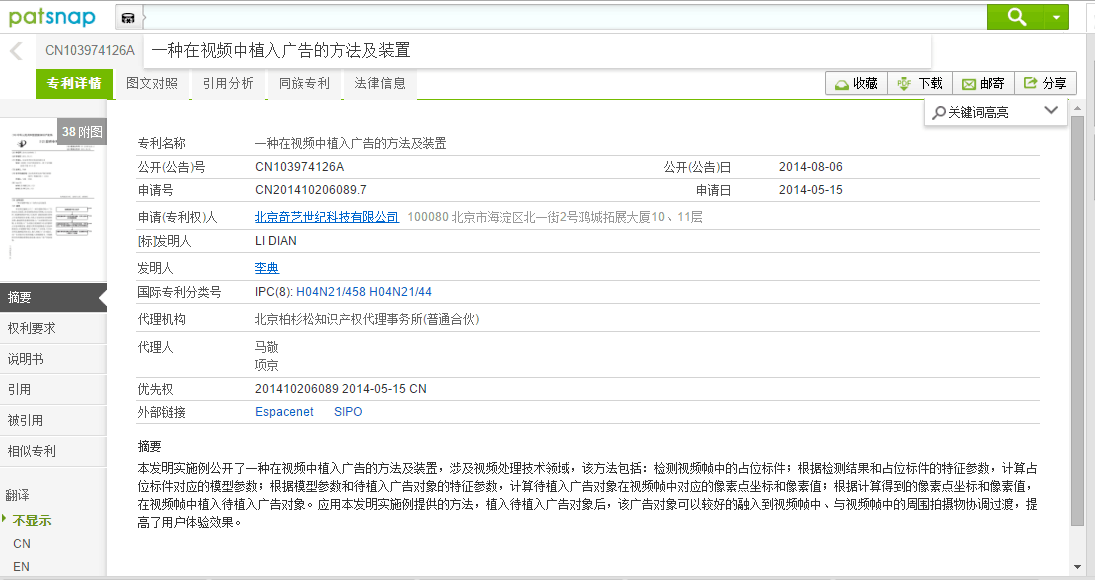Click the green magnifier search button
This screenshot has height=580, width=1095.
pyautogui.click(x=1015, y=17)
